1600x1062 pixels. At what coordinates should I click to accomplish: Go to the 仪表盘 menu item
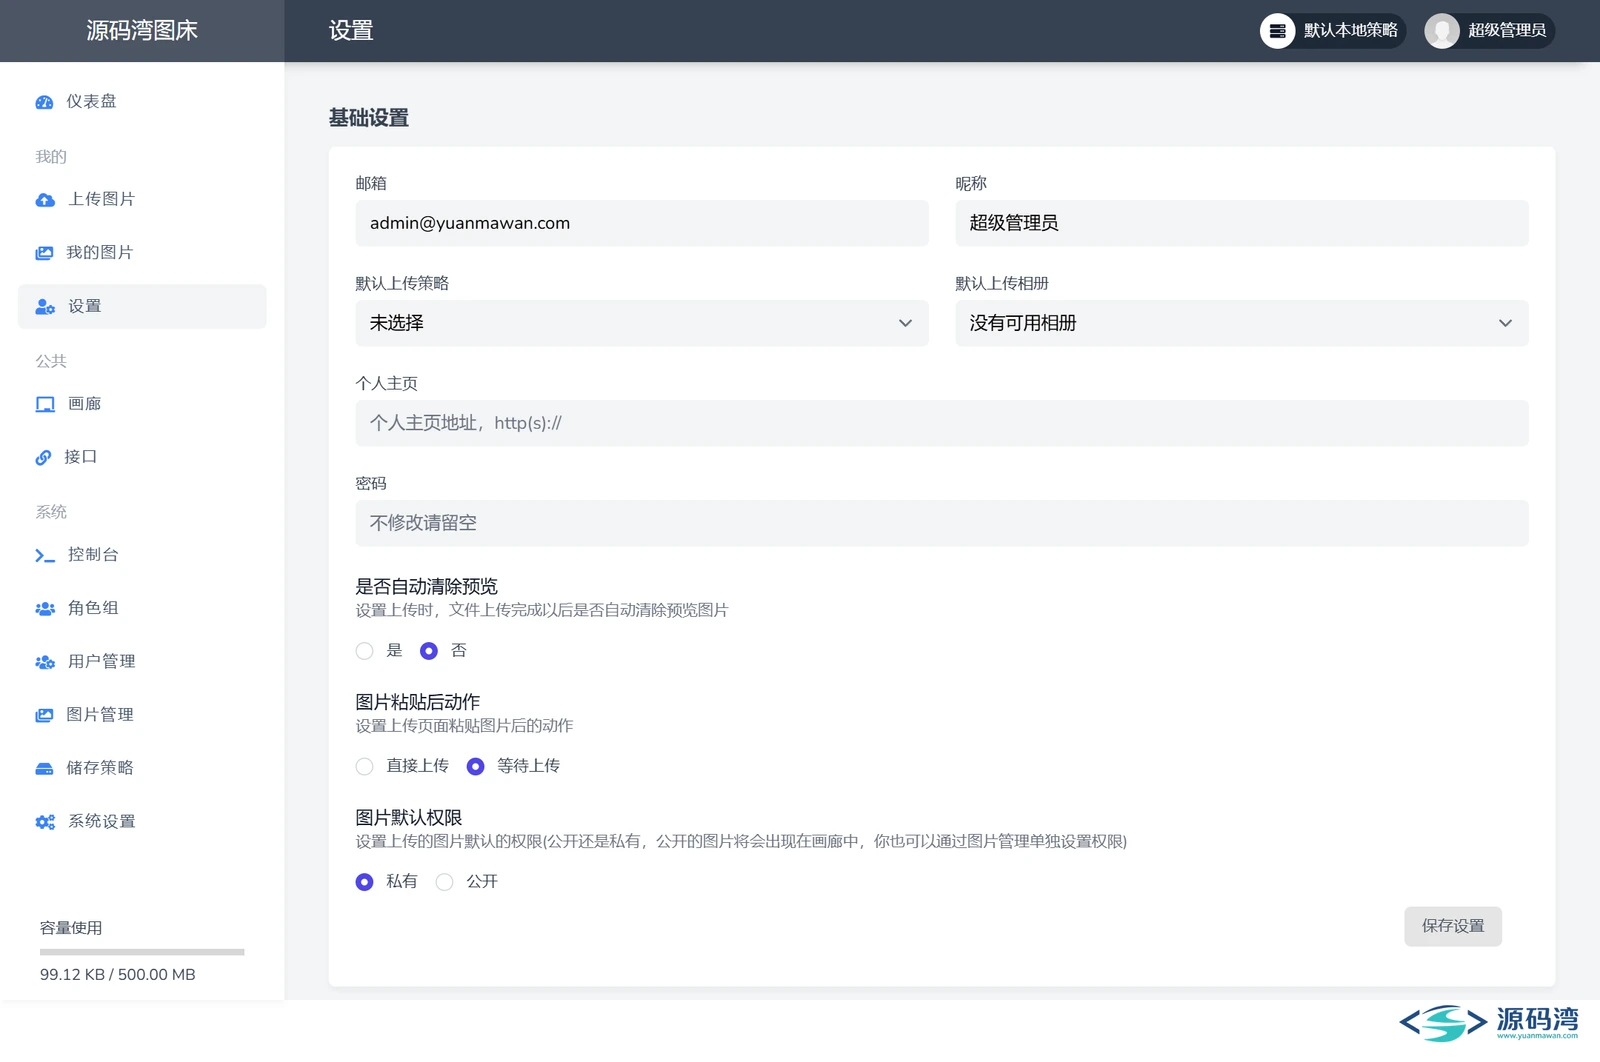click(142, 102)
